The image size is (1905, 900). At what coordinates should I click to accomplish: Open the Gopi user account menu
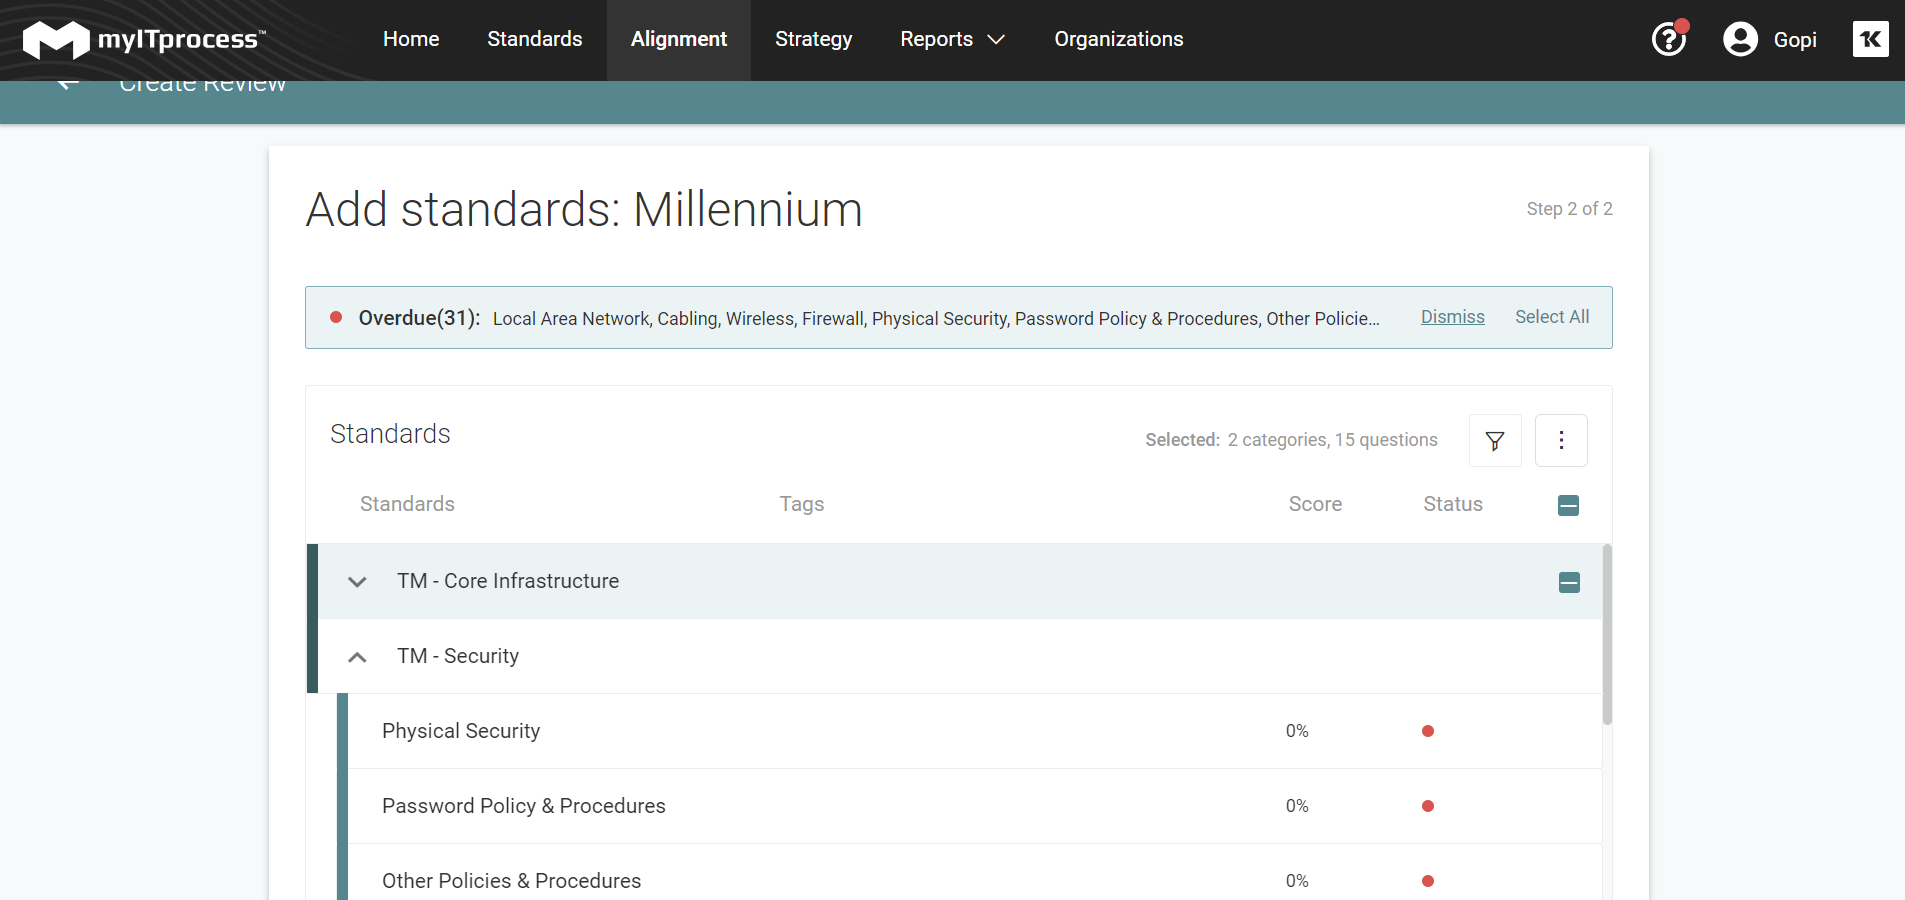click(x=1770, y=39)
